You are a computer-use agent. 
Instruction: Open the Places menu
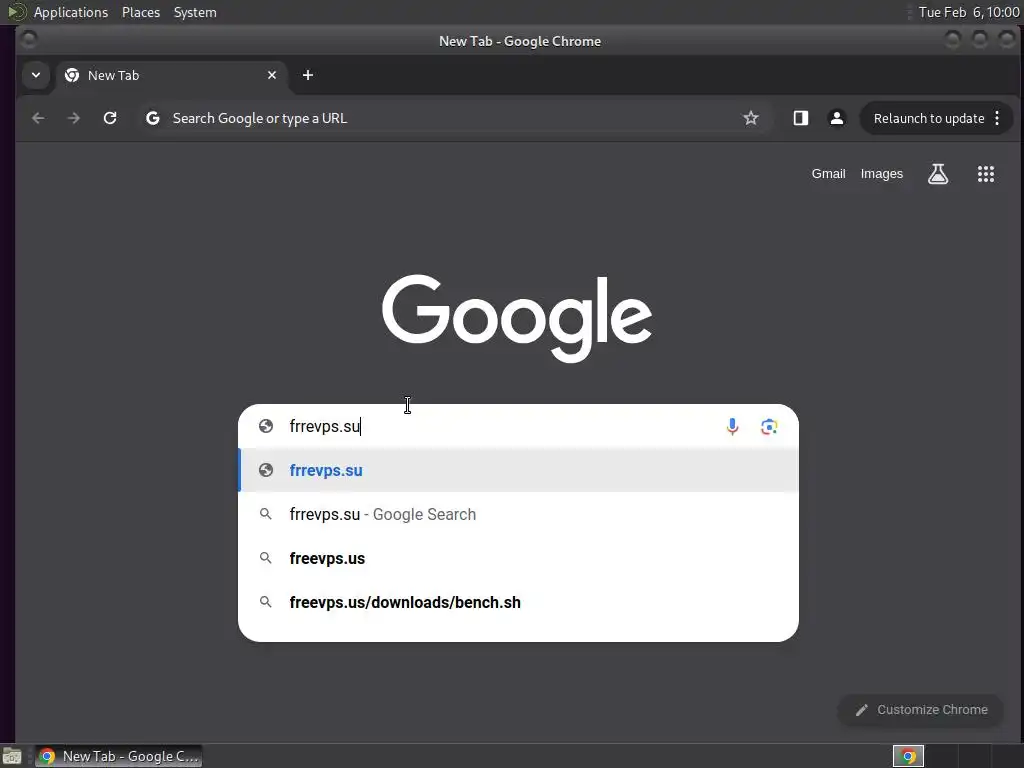pos(141,12)
